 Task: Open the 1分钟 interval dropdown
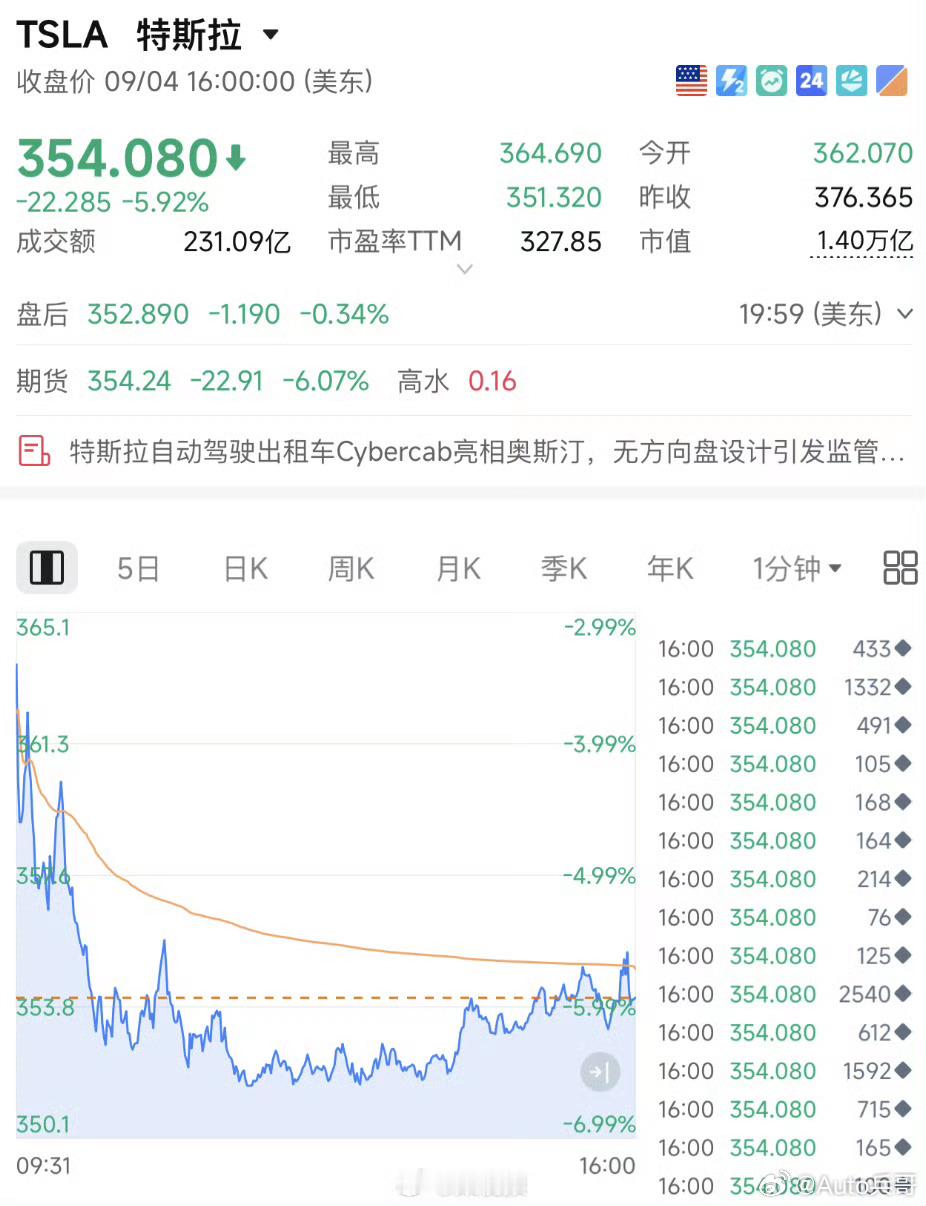pyautogui.click(x=797, y=569)
